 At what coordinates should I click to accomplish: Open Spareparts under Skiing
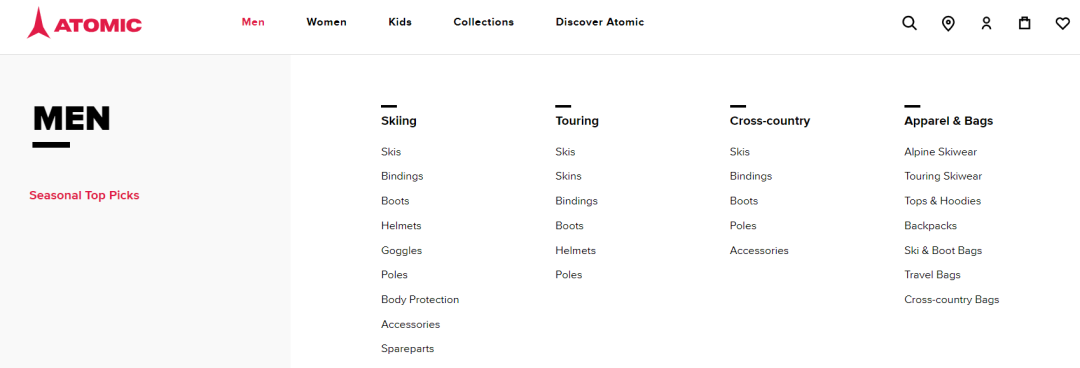click(x=407, y=349)
